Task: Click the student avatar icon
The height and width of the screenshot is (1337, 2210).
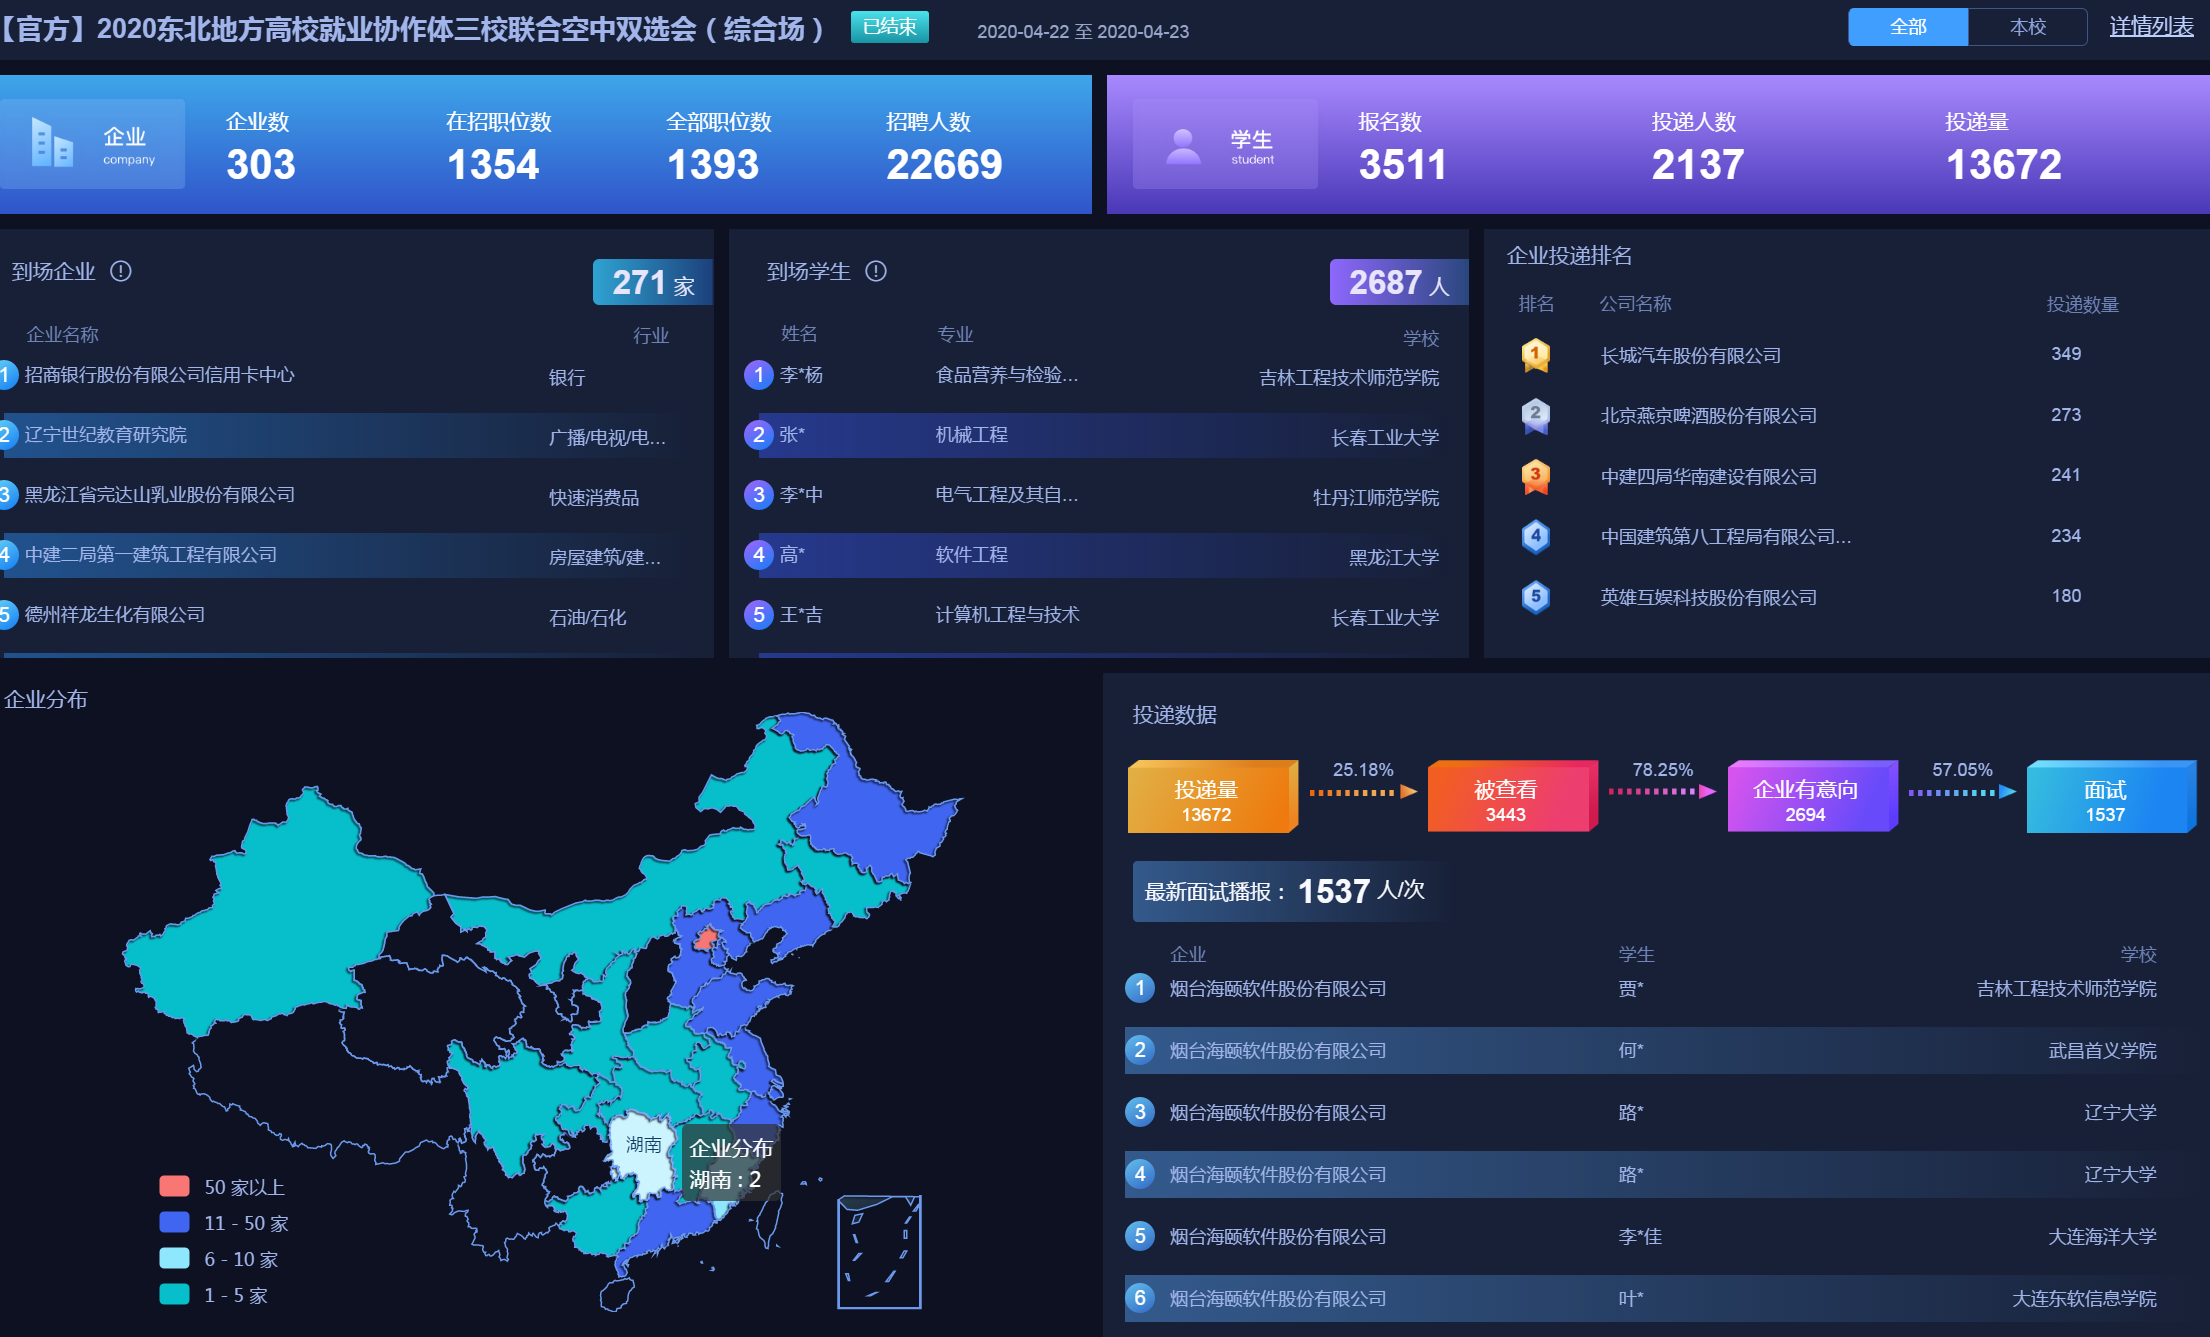Action: point(1183,146)
